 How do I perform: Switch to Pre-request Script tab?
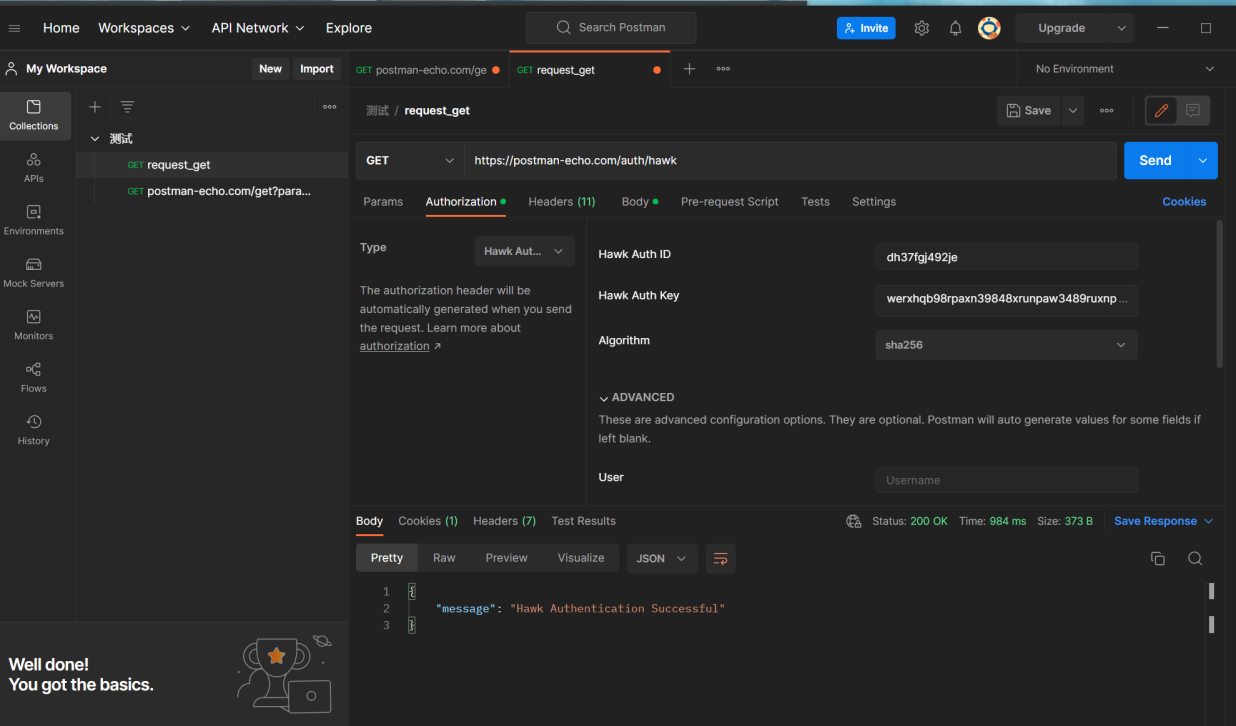pyautogui.click(x=730, y=201)
